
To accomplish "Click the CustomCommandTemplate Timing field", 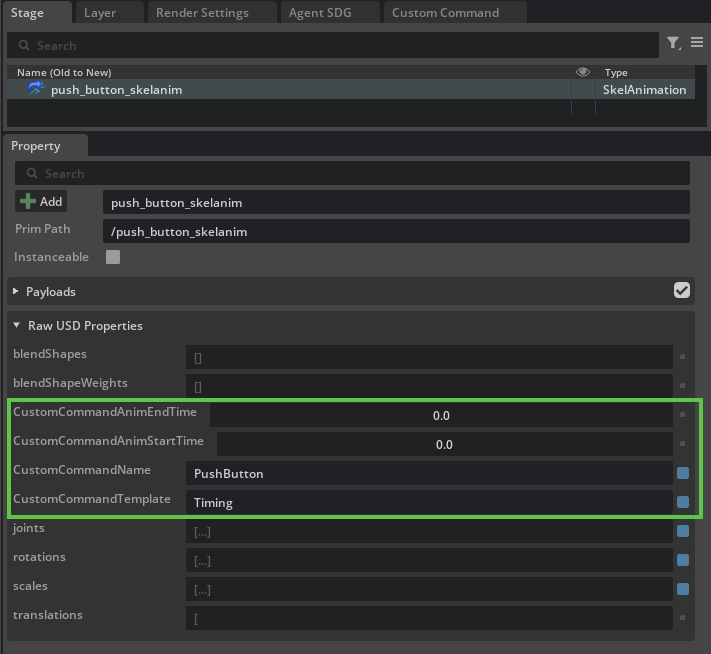I will coord(429,502).
